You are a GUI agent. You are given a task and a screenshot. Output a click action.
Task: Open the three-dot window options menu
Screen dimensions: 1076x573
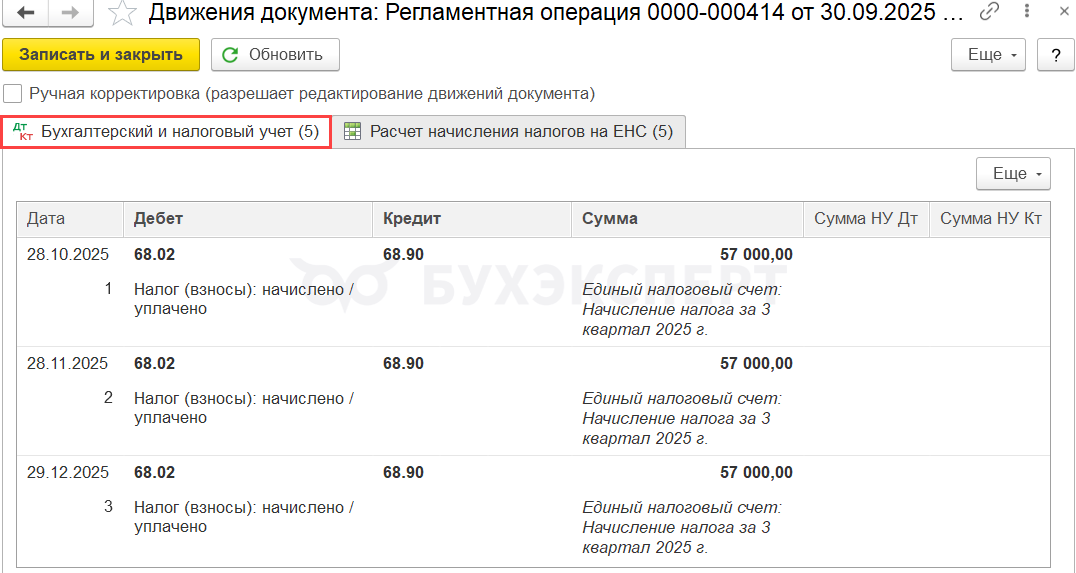(1026, 13)
